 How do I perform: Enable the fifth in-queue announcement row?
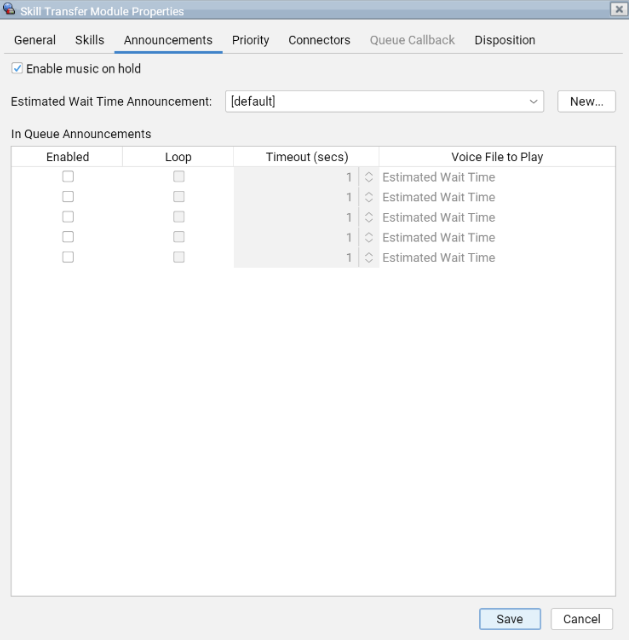coord(68,257)
